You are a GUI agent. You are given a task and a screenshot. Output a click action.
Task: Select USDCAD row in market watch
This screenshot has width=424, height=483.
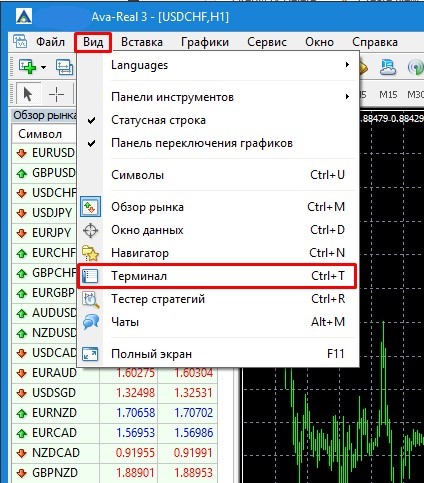tap(45, 353)
